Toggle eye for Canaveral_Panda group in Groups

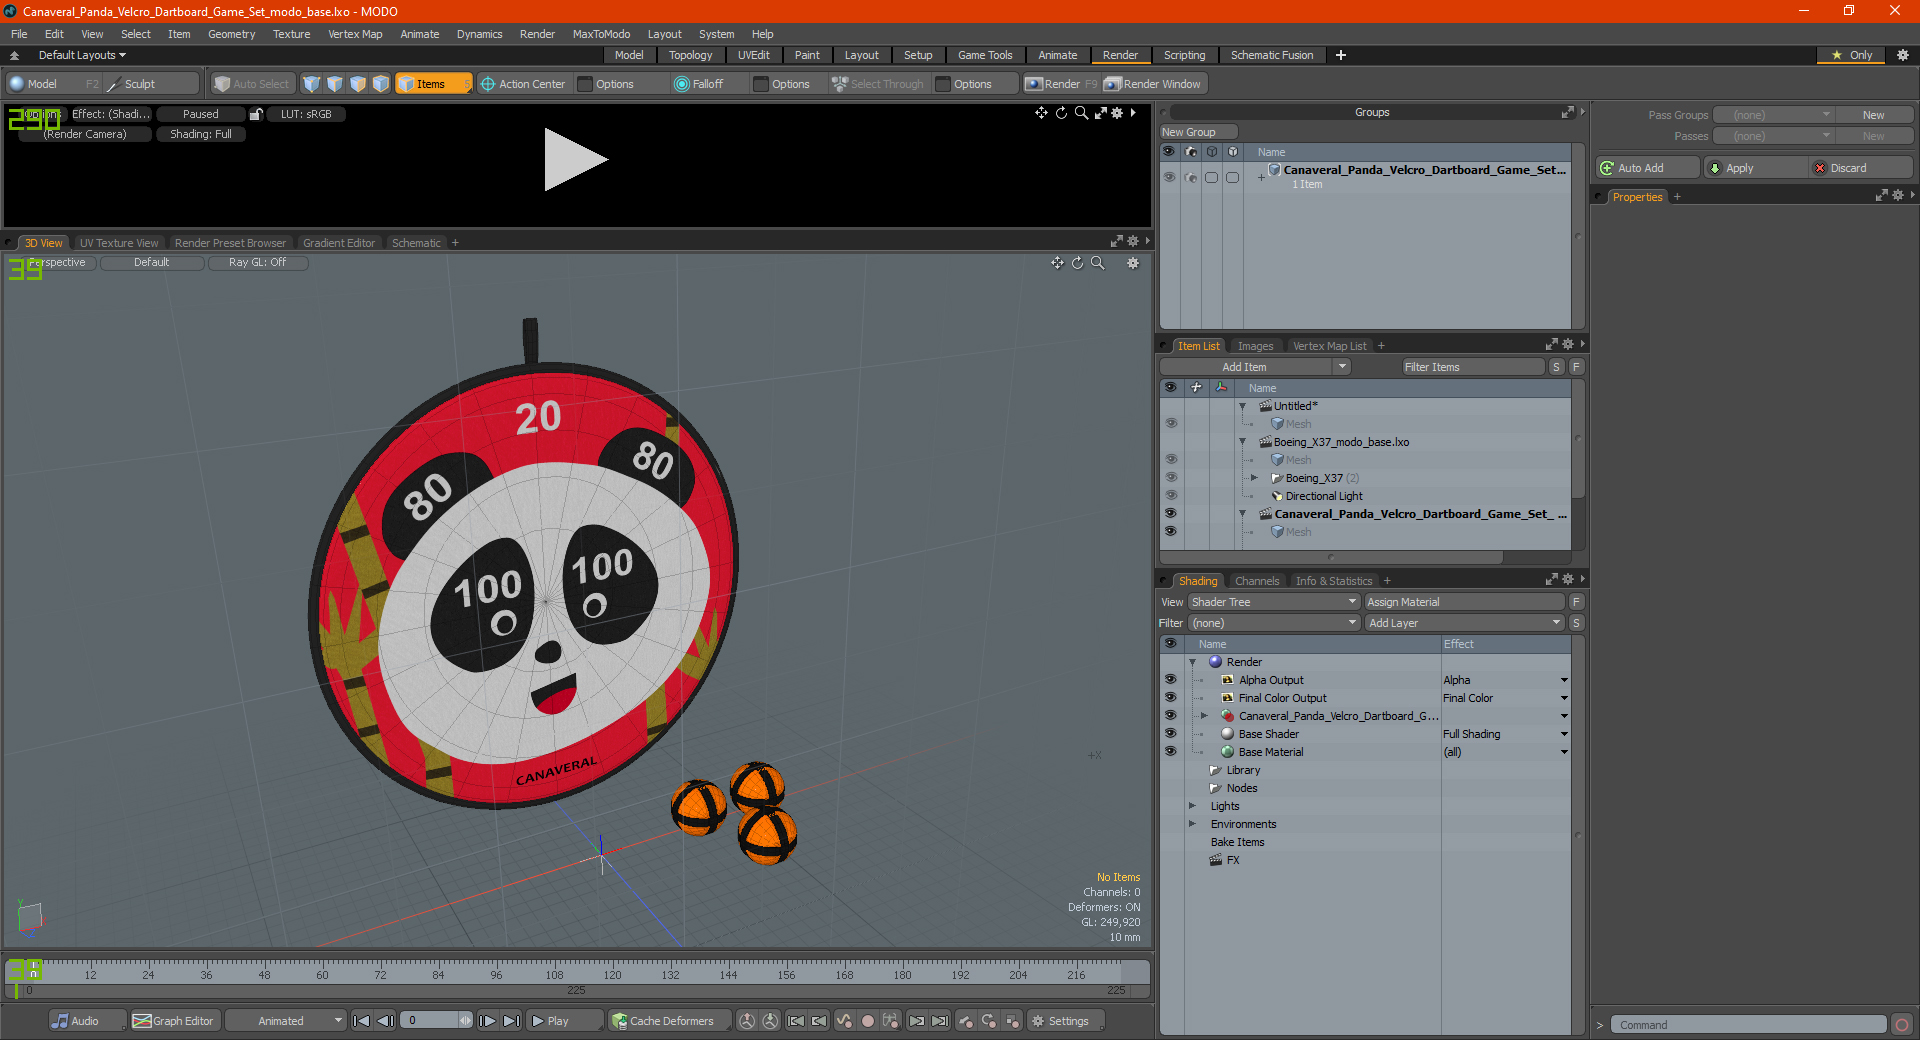pyautogui.click(x=1169, y=177)
